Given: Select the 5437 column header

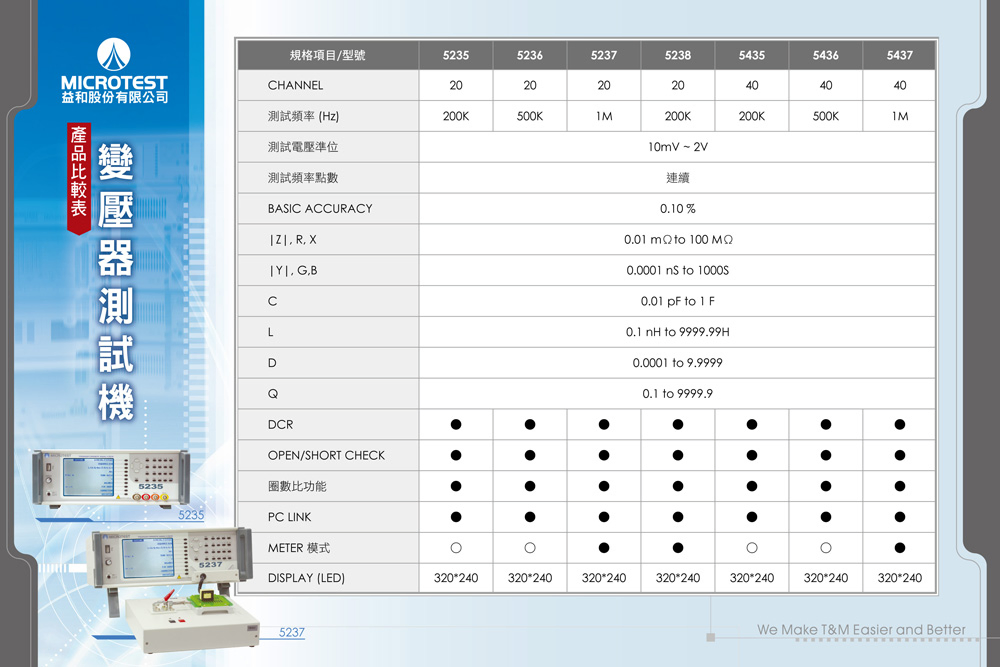Looking at the screenshot, I should point(899,55).
